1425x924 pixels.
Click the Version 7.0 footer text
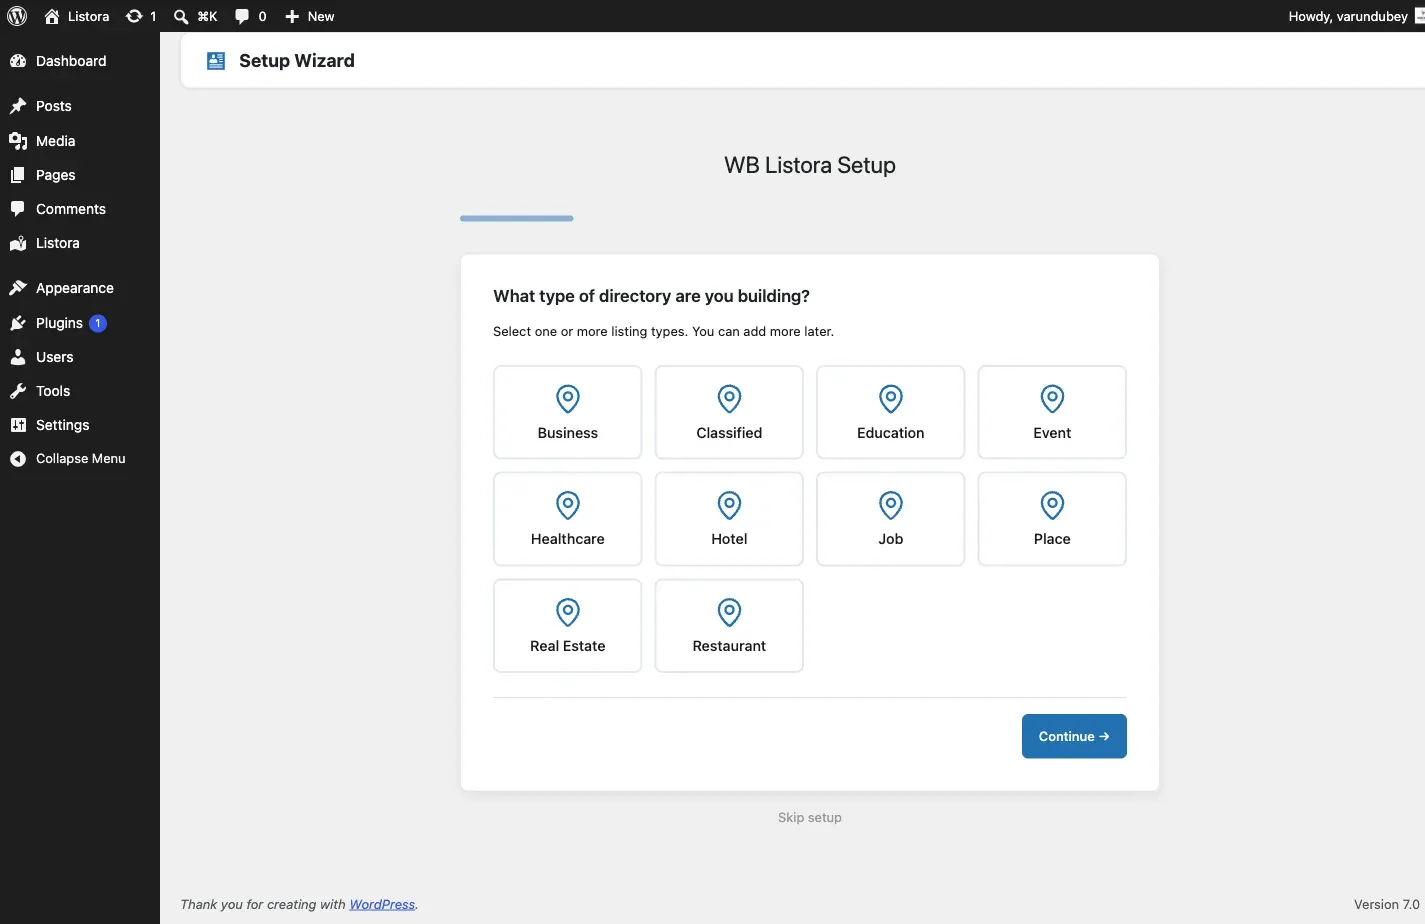[1387, 904]
